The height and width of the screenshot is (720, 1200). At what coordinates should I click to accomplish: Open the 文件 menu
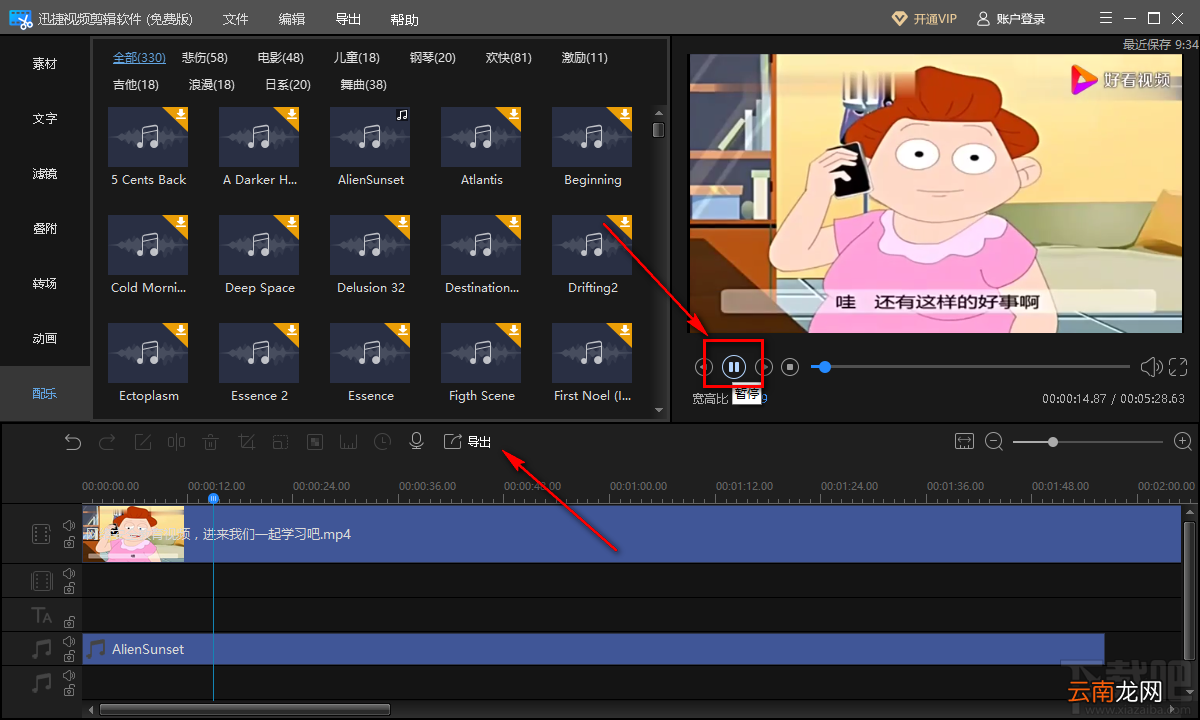tap(235, 19)
